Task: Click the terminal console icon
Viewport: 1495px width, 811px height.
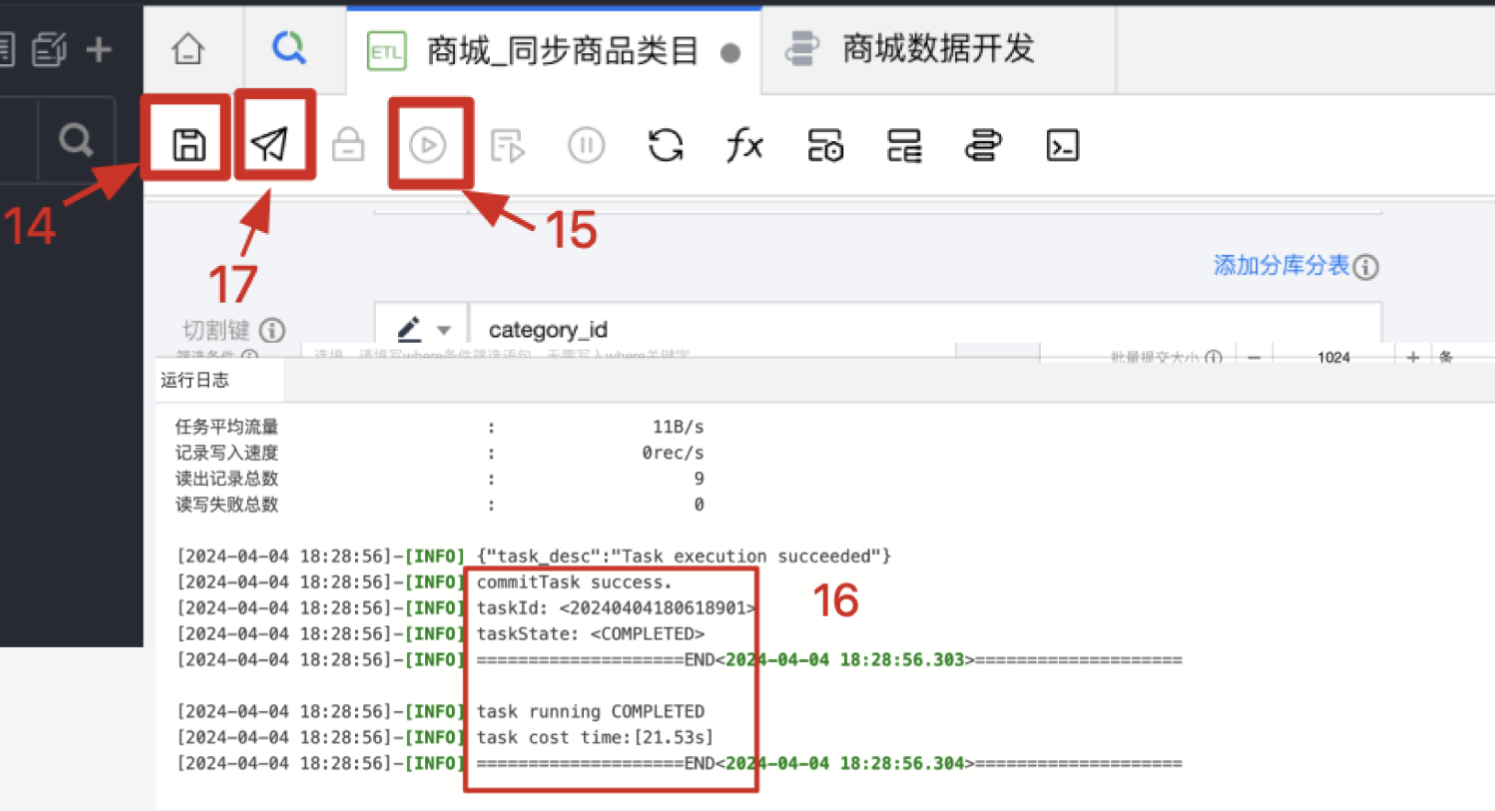Action: click(1062, 146)
